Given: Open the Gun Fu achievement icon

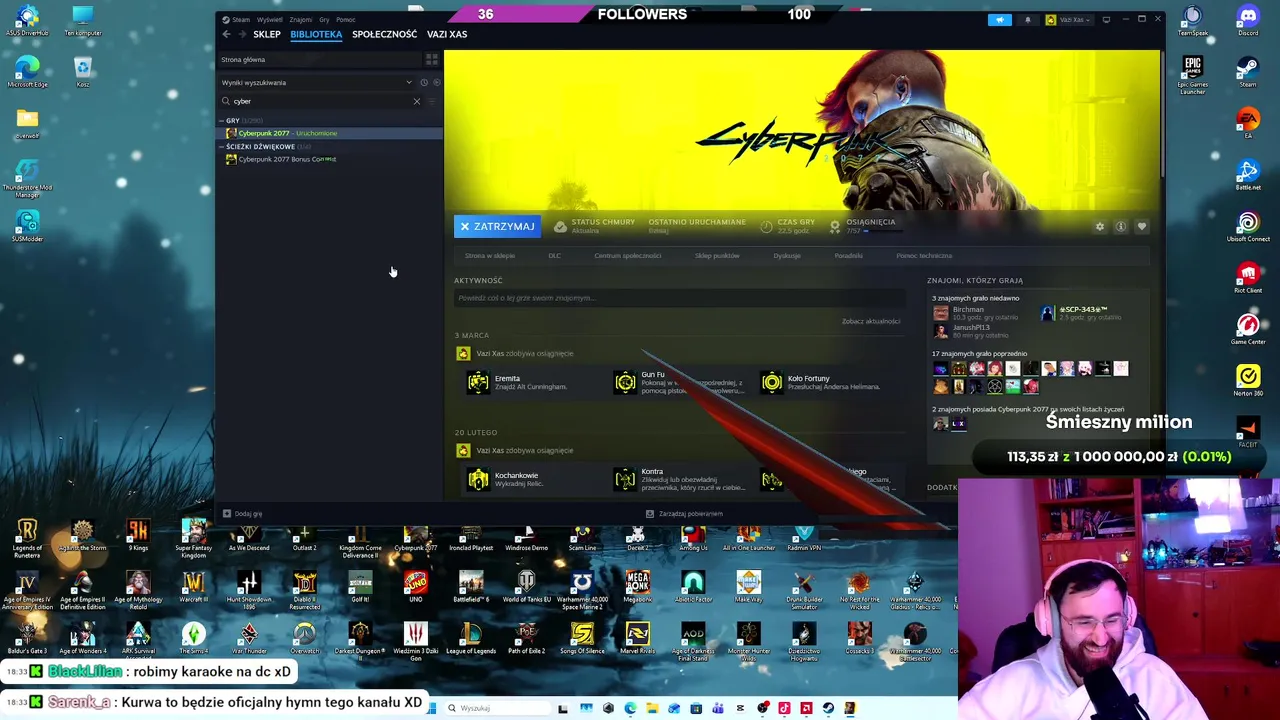Looking at the screenshot, I should coord(625,382).
